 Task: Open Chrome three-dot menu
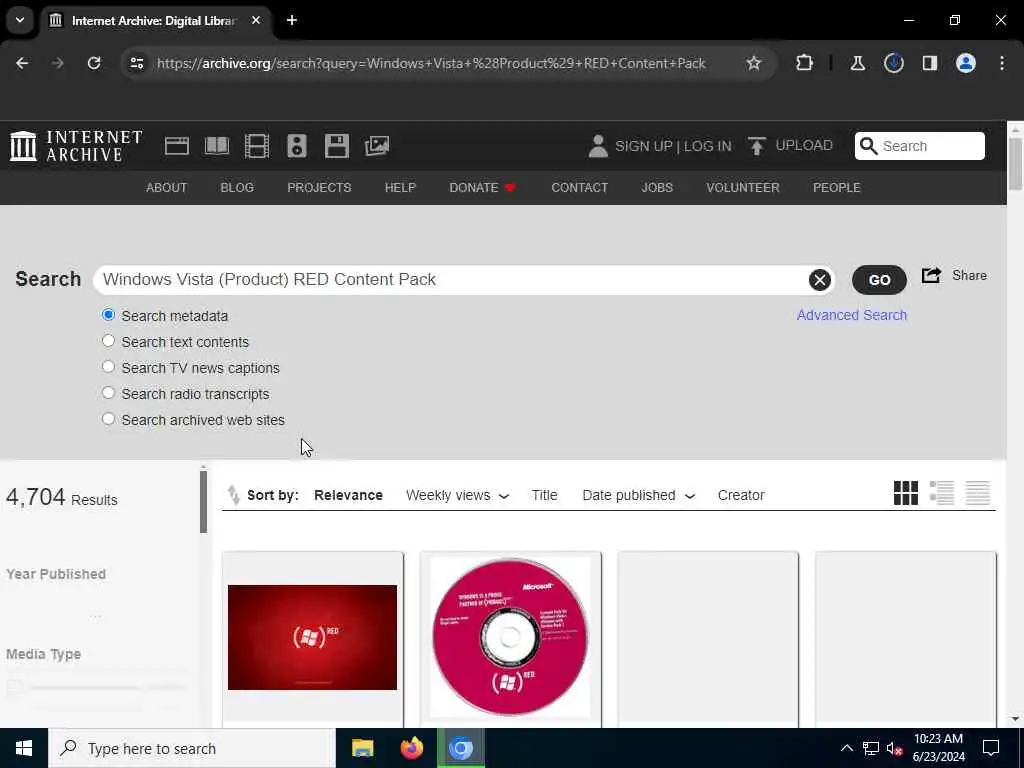1002,63
